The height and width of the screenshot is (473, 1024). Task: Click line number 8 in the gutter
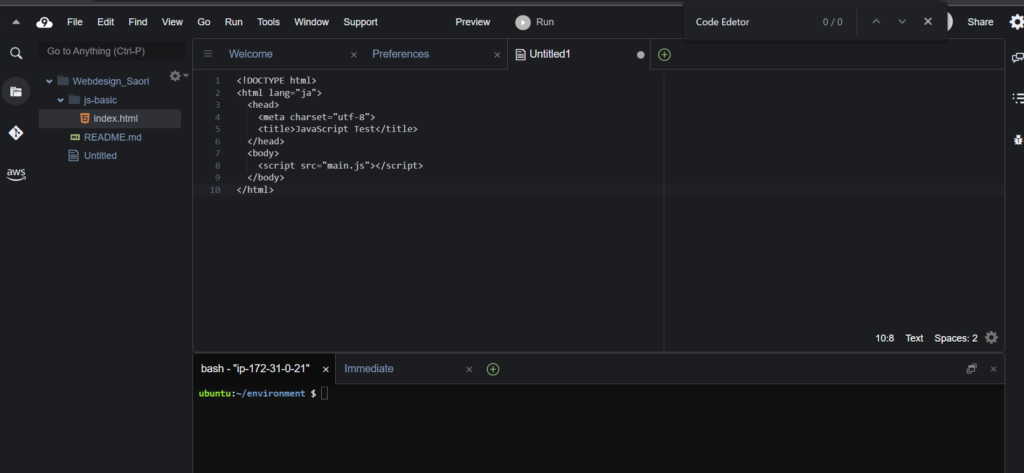tap(217, 165)
